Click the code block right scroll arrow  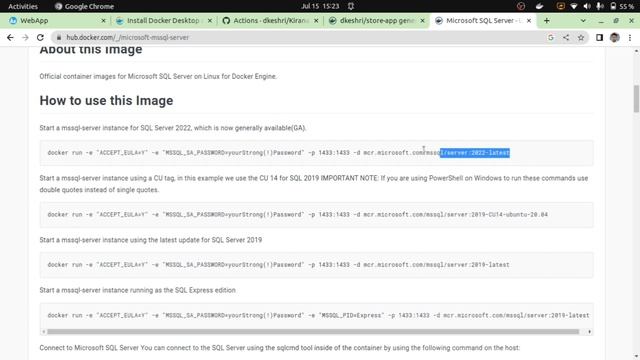(589, 332)
